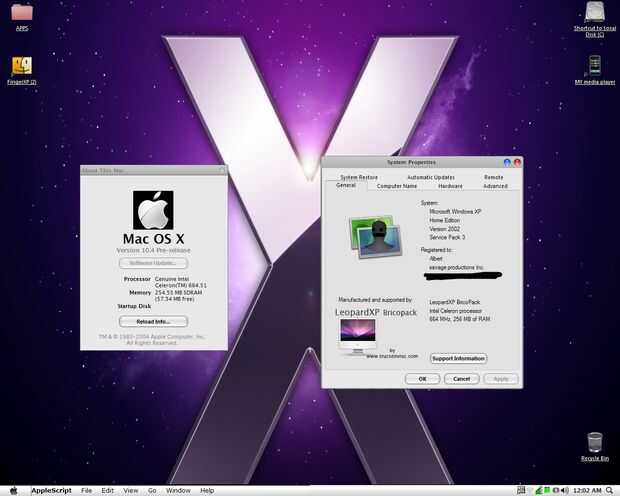Click the Reload Info button
The width and height of the screenshot is (620, 496).
coord(153,322)
